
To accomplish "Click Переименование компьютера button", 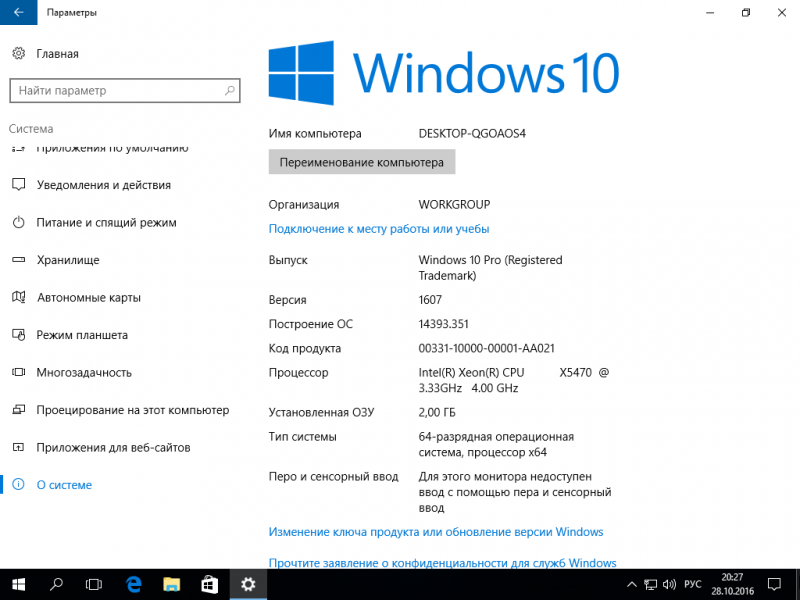I will (362, 162).
